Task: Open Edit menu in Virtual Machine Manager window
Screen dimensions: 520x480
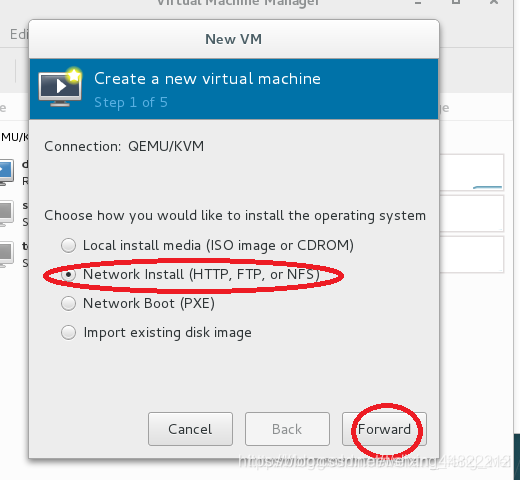Action: tap(19, 34)
